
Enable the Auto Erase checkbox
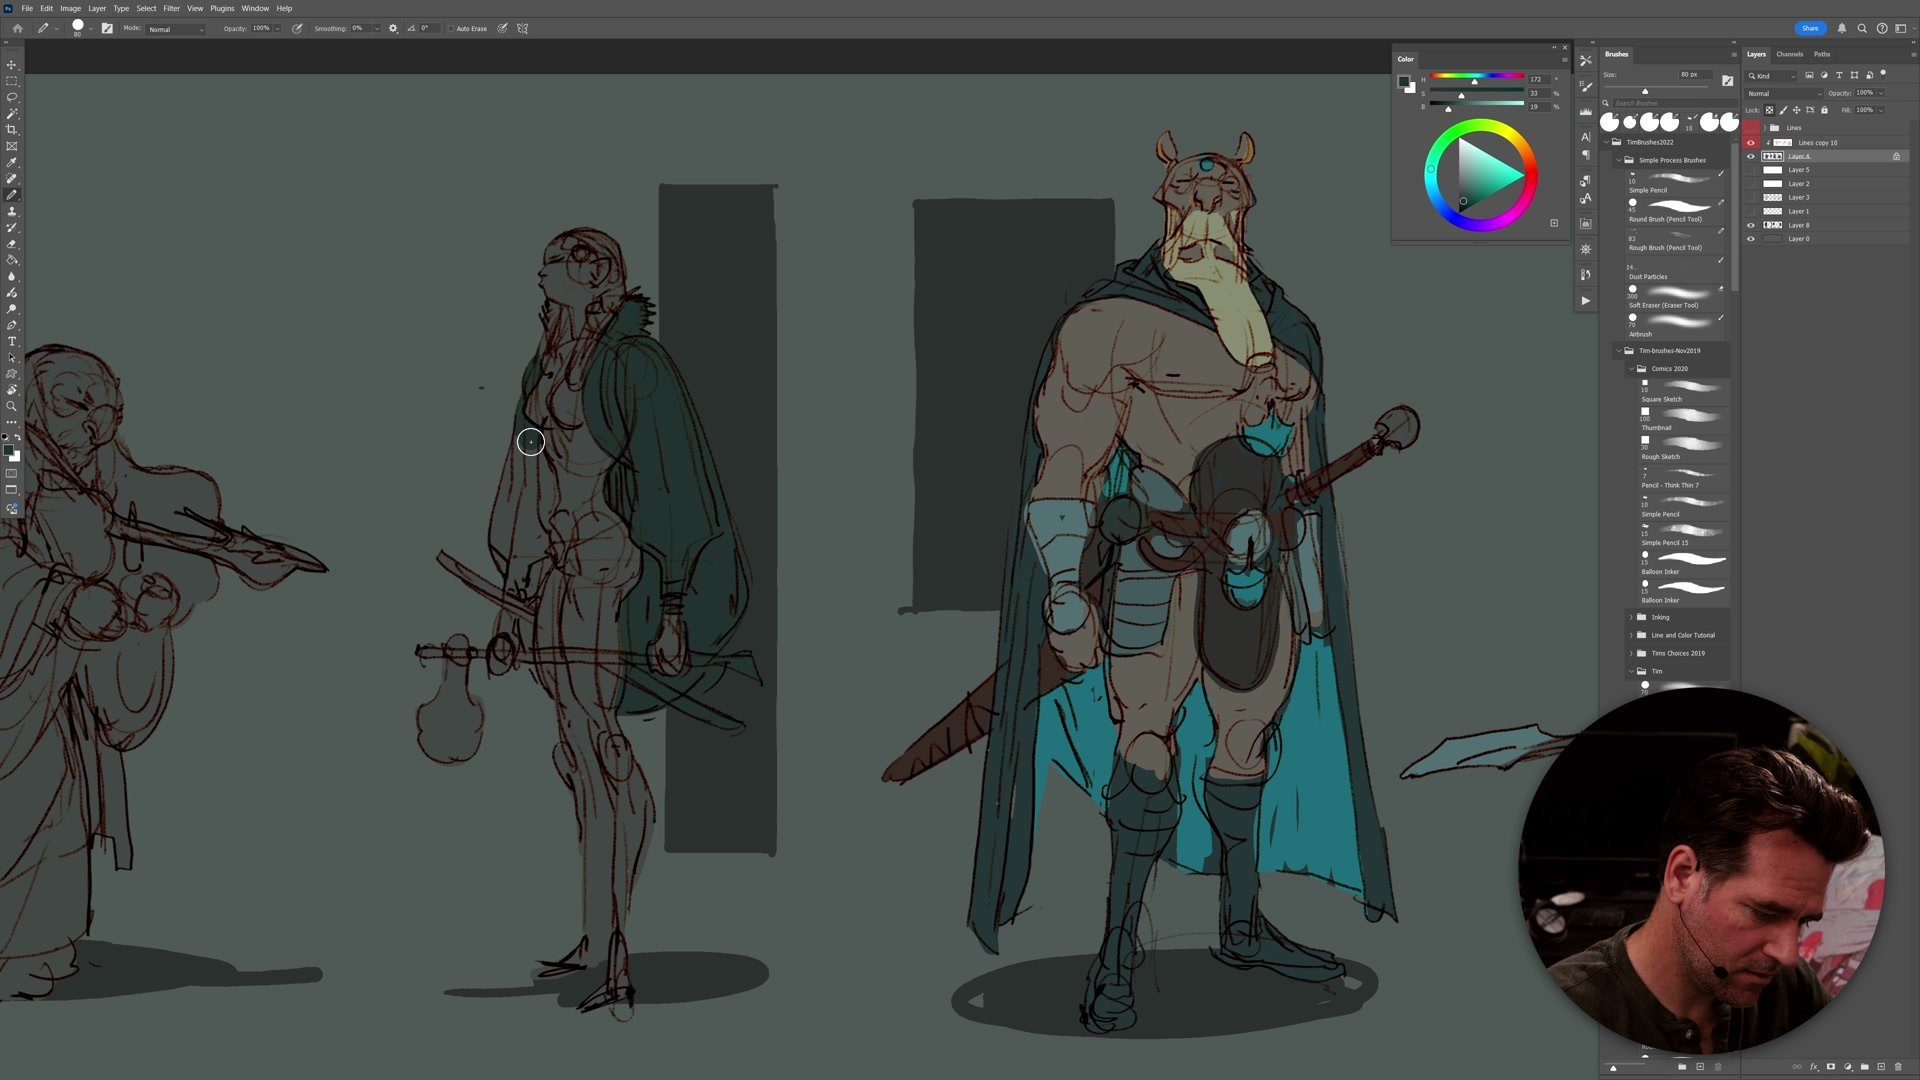coord(451,29)
